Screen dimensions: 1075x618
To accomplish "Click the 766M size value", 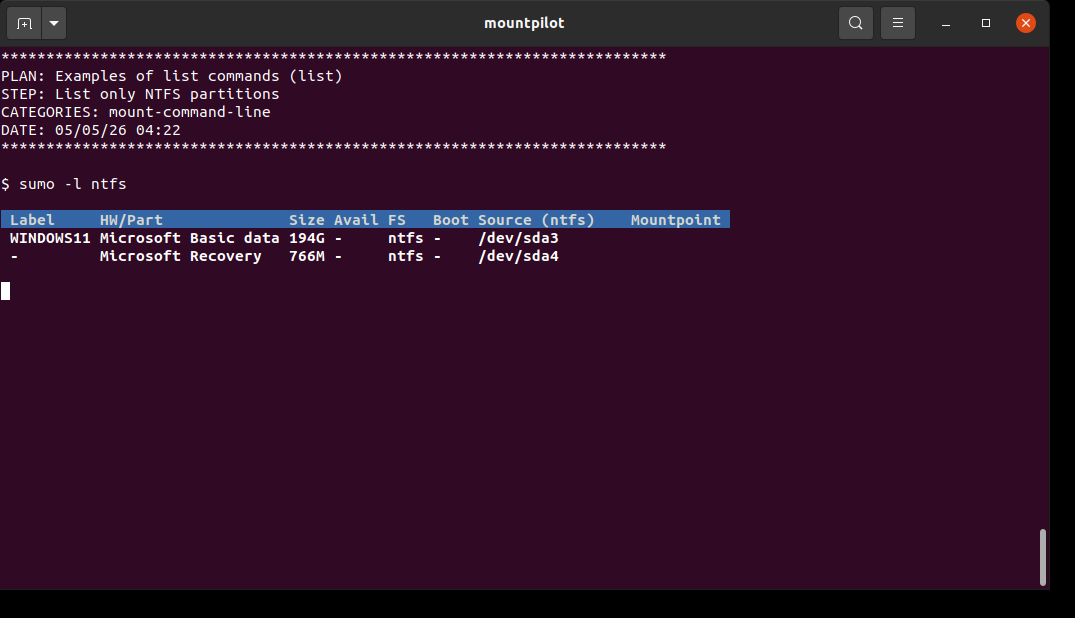I will coord(306,256).
